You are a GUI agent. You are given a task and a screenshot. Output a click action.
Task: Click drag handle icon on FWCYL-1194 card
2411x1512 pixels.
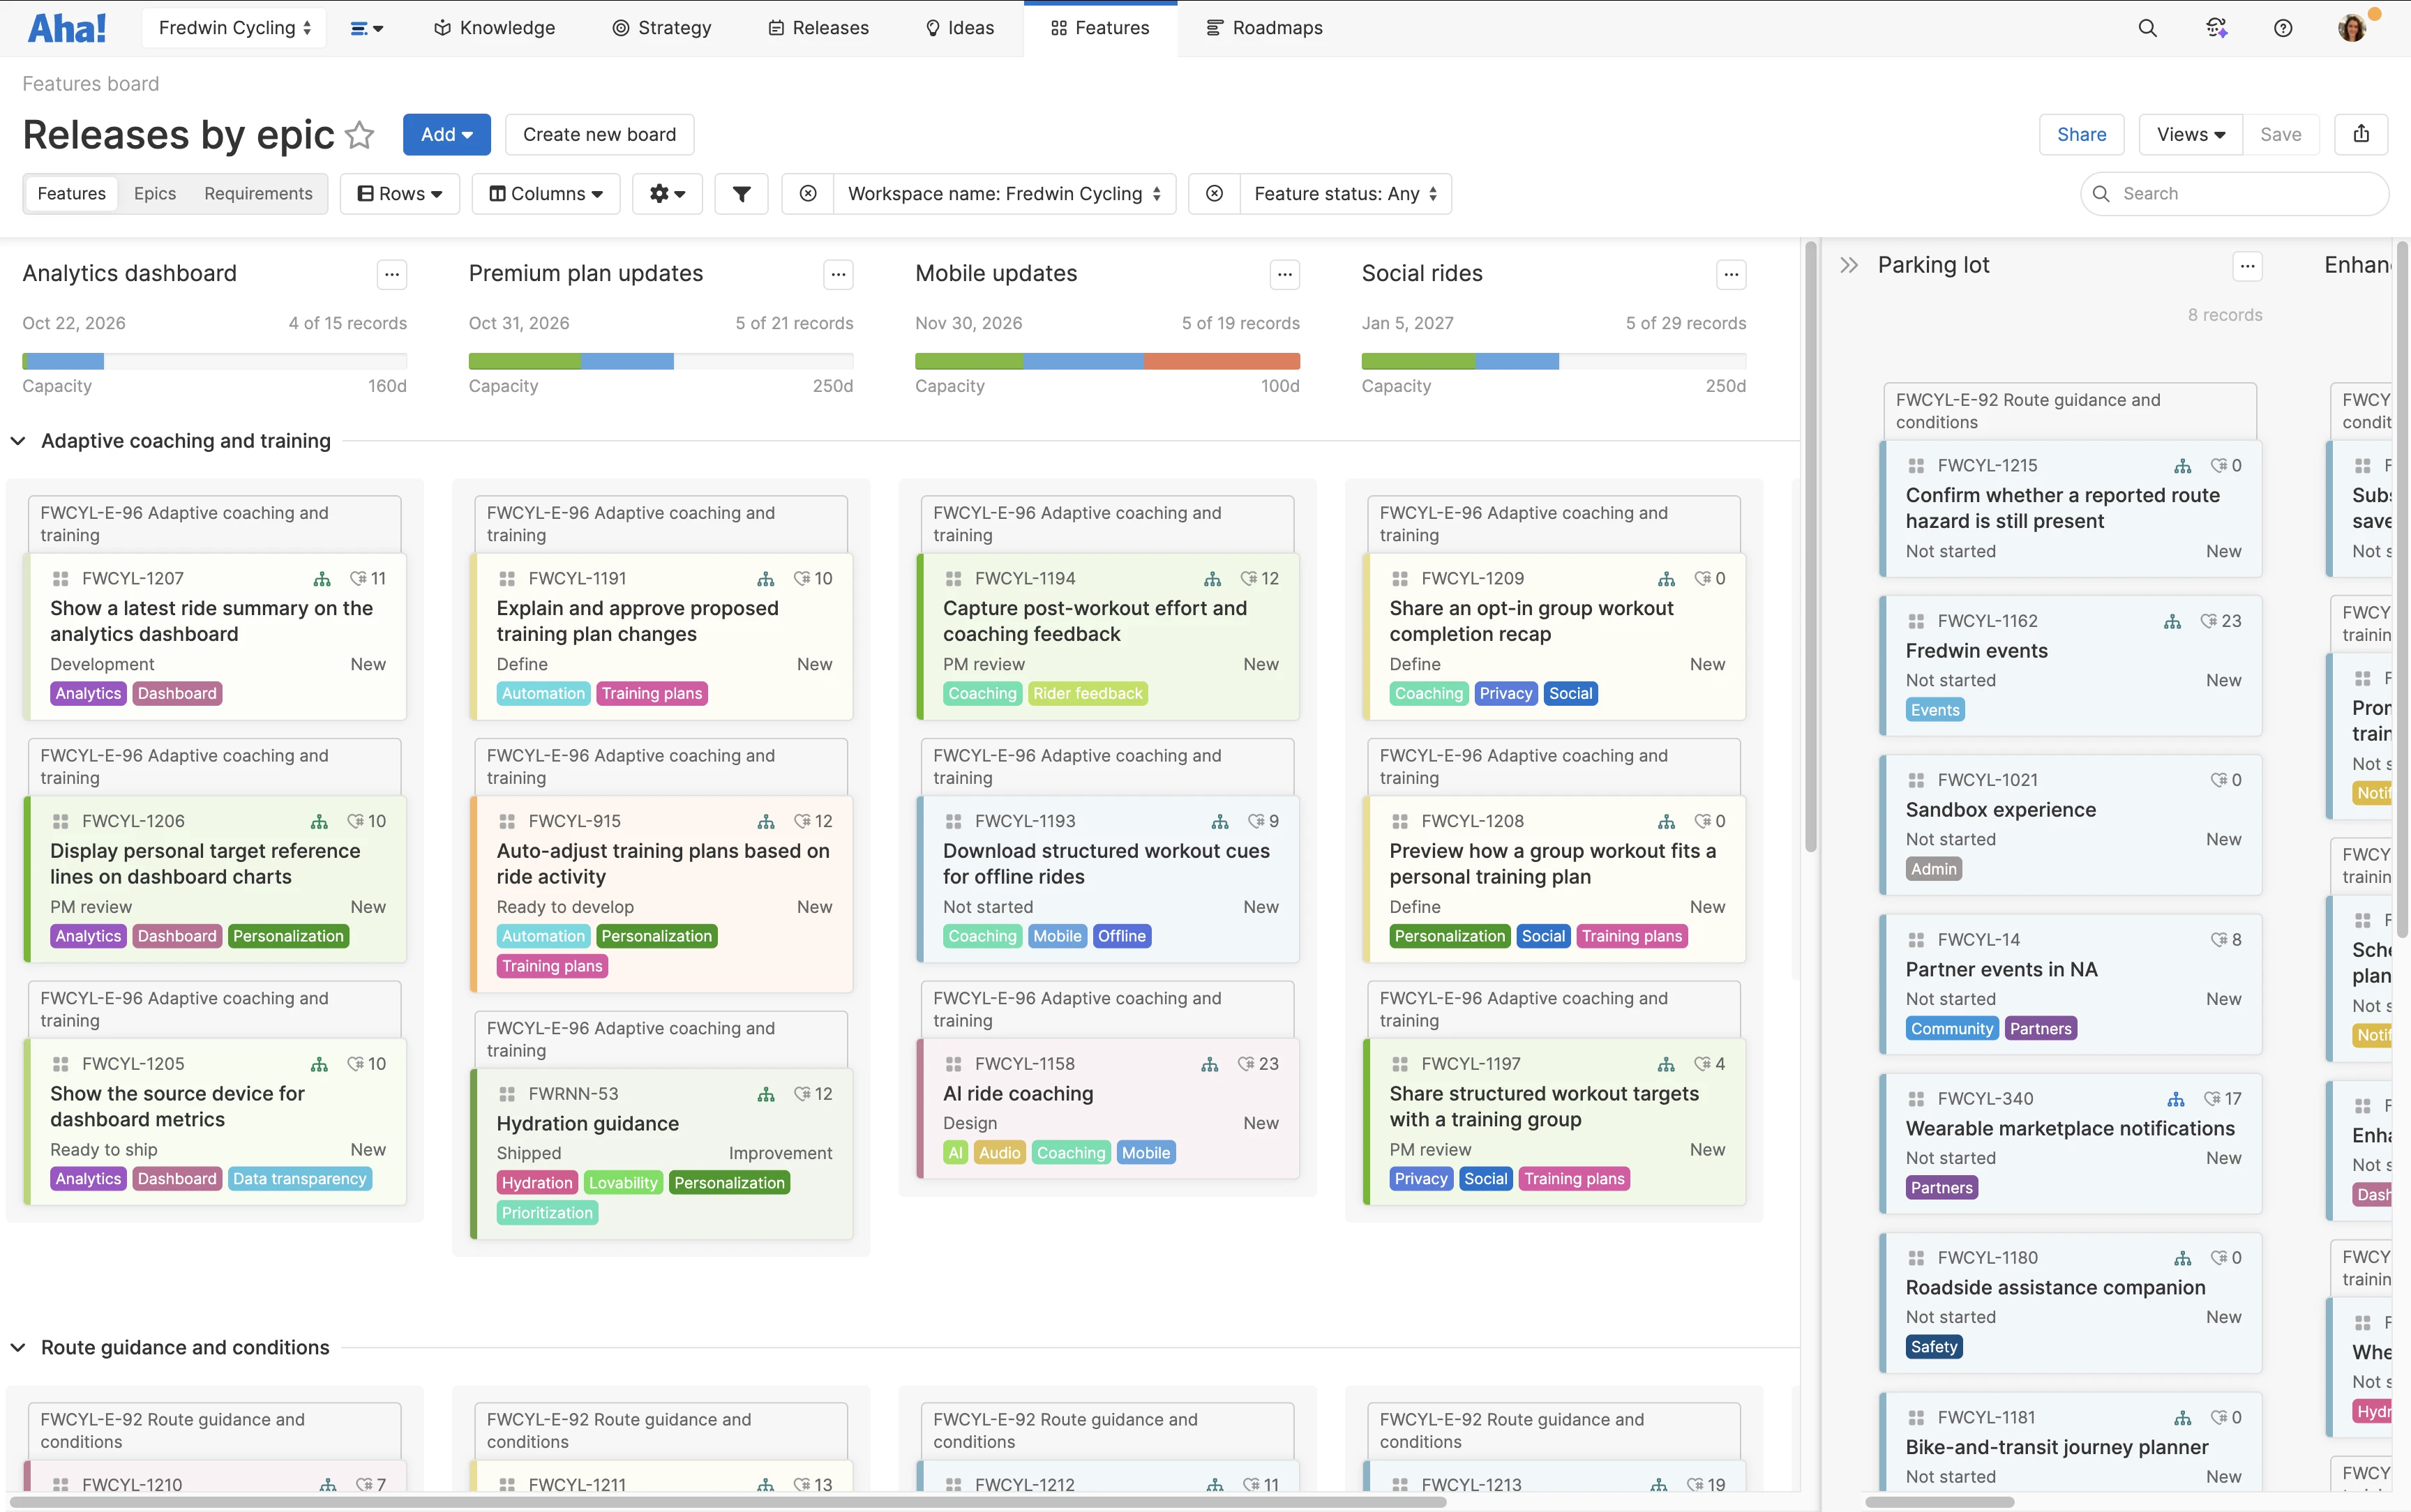tap(953, 579)
